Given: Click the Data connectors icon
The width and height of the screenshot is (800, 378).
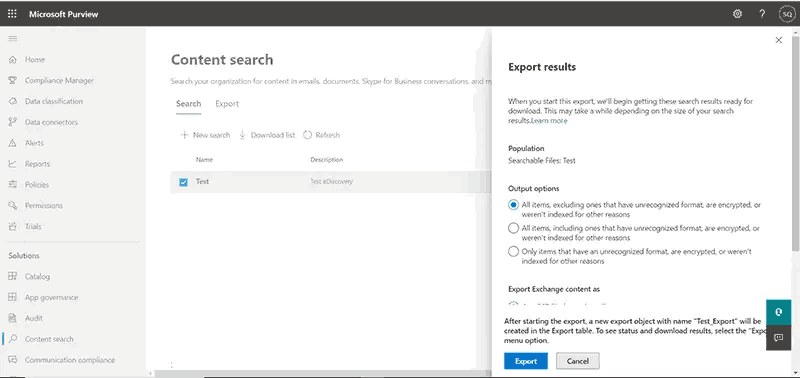Looking at the screenshot, I should (x=13, y=122).
